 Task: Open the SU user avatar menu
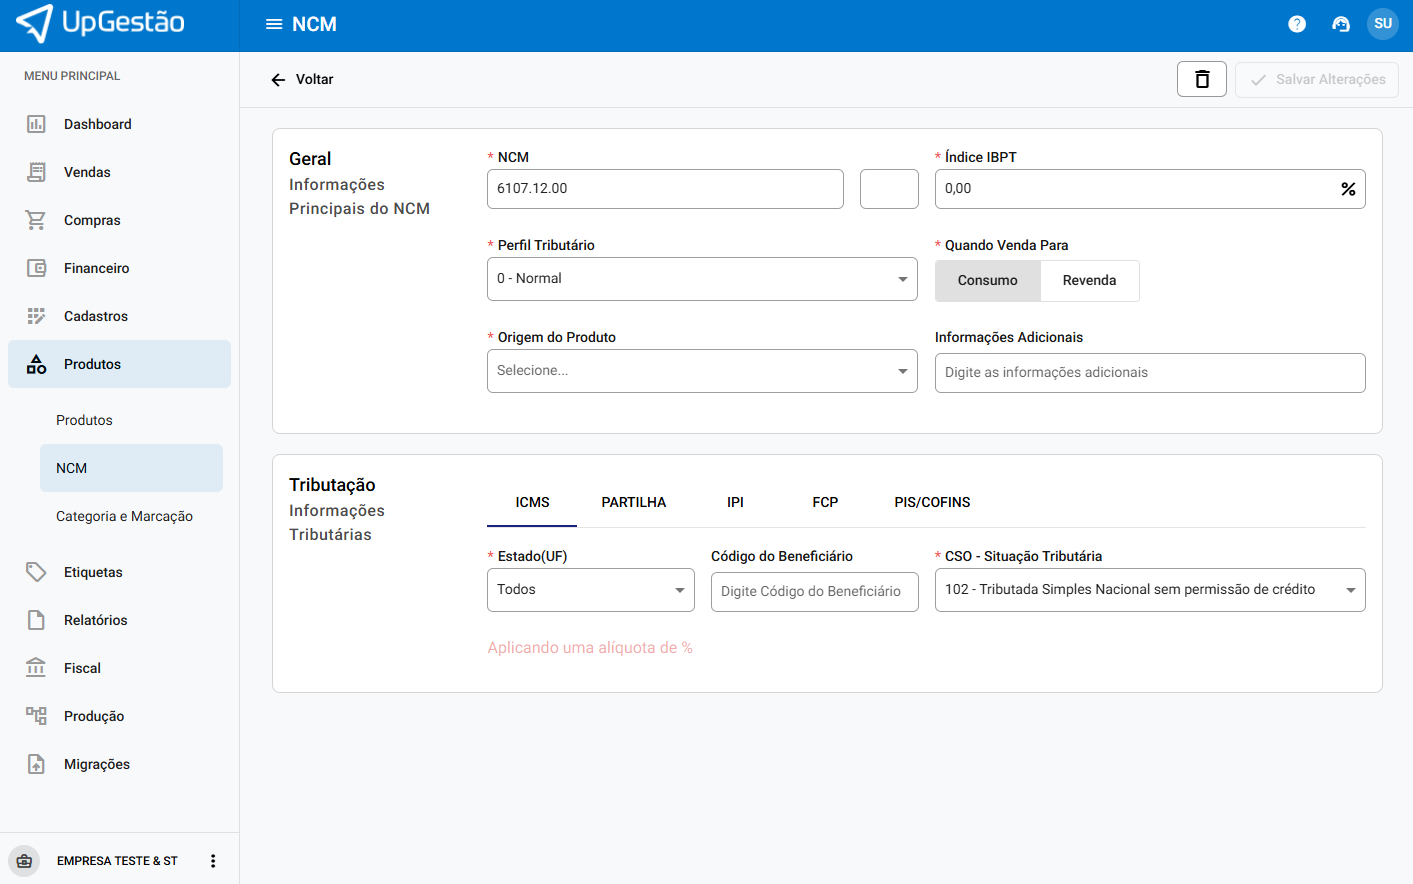pos(1383,24)
